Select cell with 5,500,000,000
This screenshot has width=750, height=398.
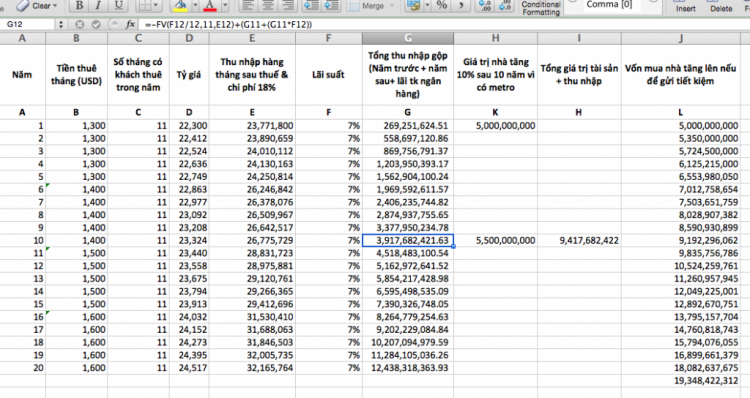[x=496, y=241]
